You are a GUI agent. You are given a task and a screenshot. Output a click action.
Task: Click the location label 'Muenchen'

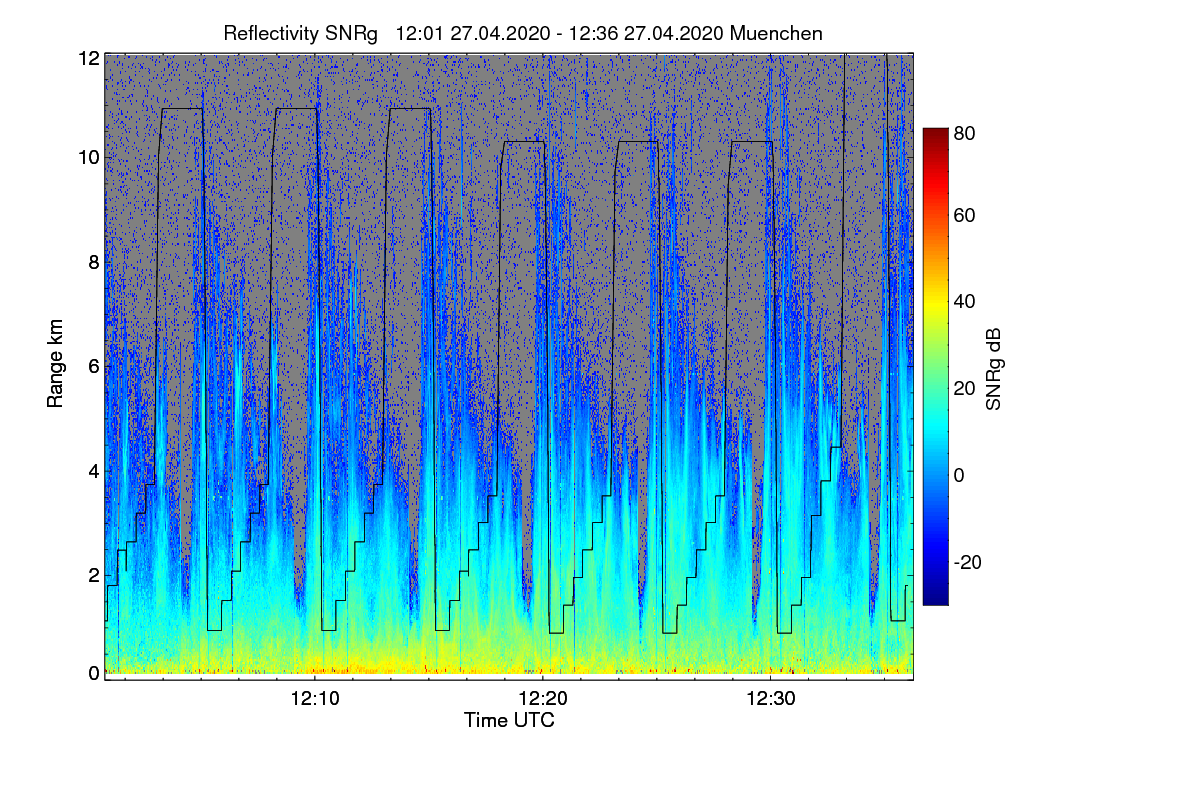(777, 33)
